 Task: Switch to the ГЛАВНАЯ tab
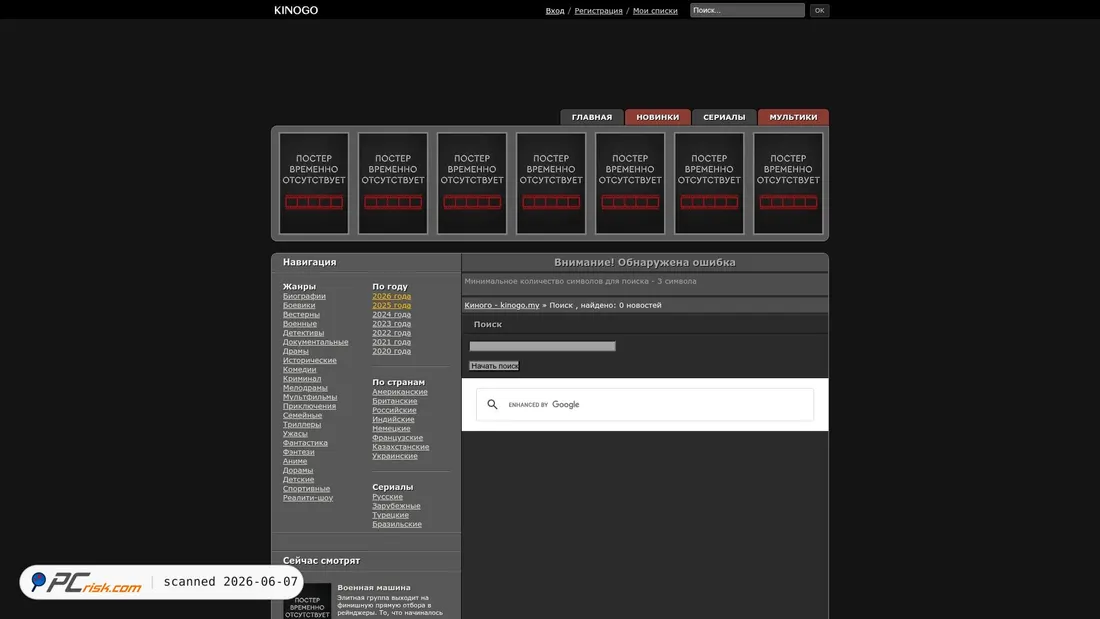591,117
